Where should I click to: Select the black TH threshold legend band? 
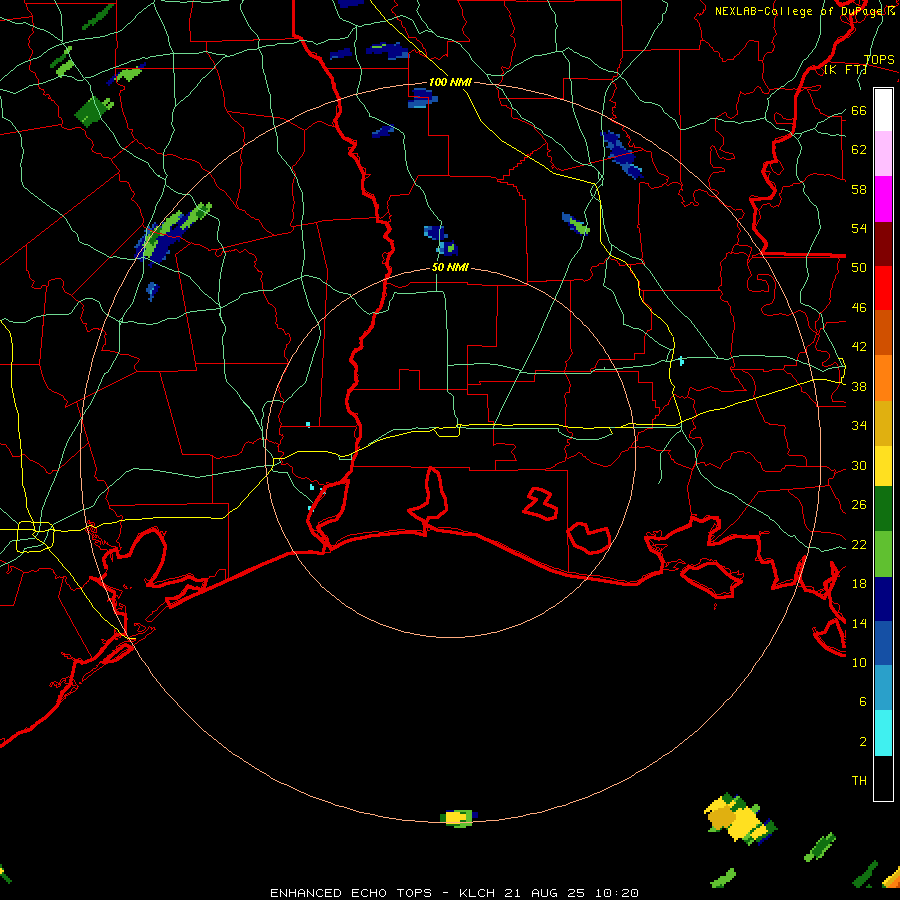point(883,778)
